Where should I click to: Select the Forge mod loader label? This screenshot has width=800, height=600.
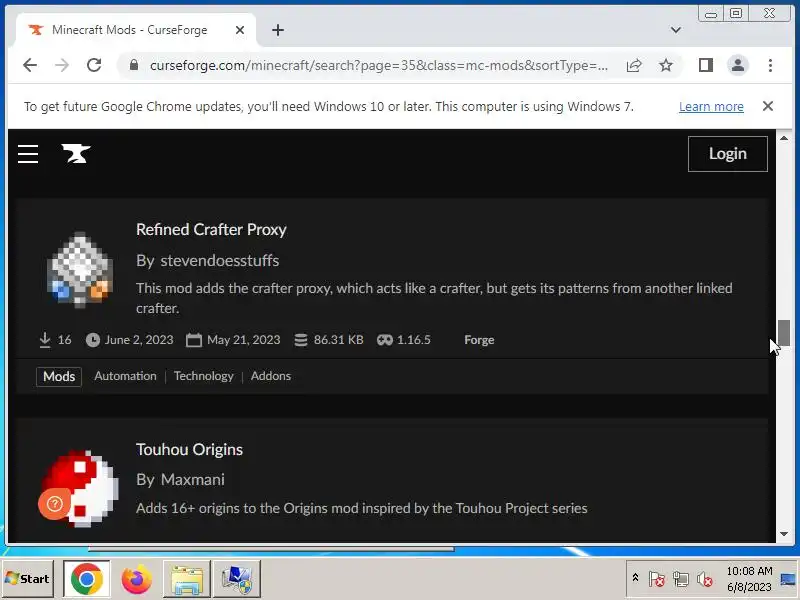click(x=479, y=340)
